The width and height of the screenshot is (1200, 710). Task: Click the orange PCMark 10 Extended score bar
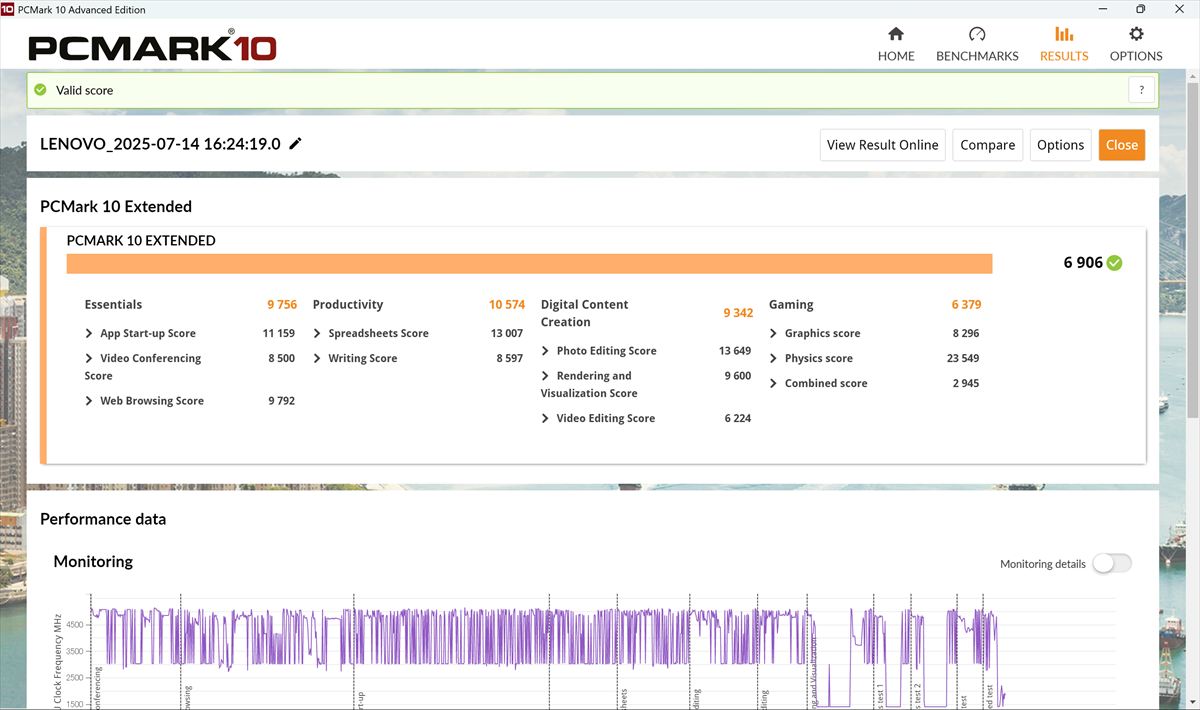coord(529,263)
